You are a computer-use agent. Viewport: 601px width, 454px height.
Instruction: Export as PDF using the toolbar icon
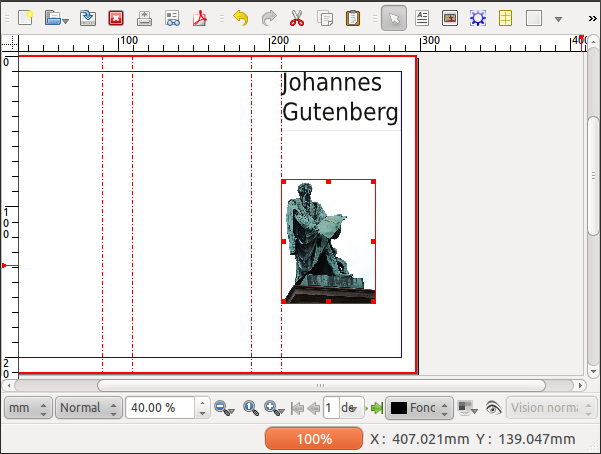pos(200,17)
